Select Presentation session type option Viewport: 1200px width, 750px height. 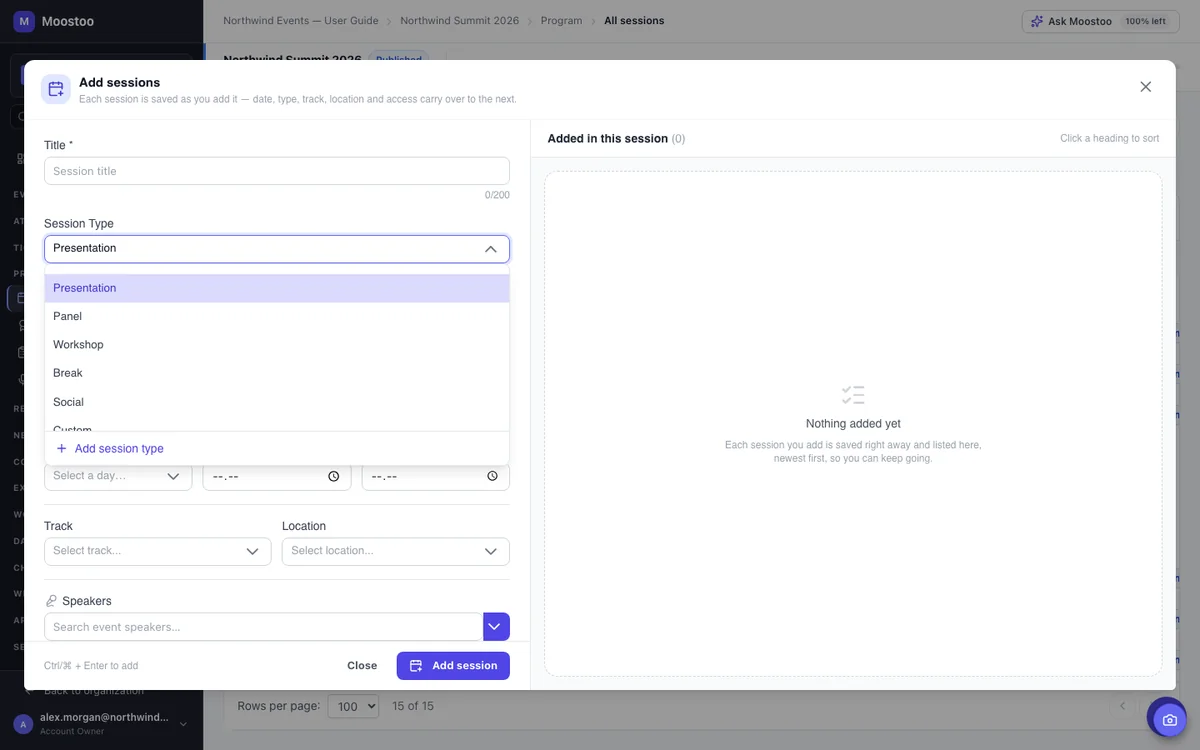pyautogui.click(x=277, y=288)
